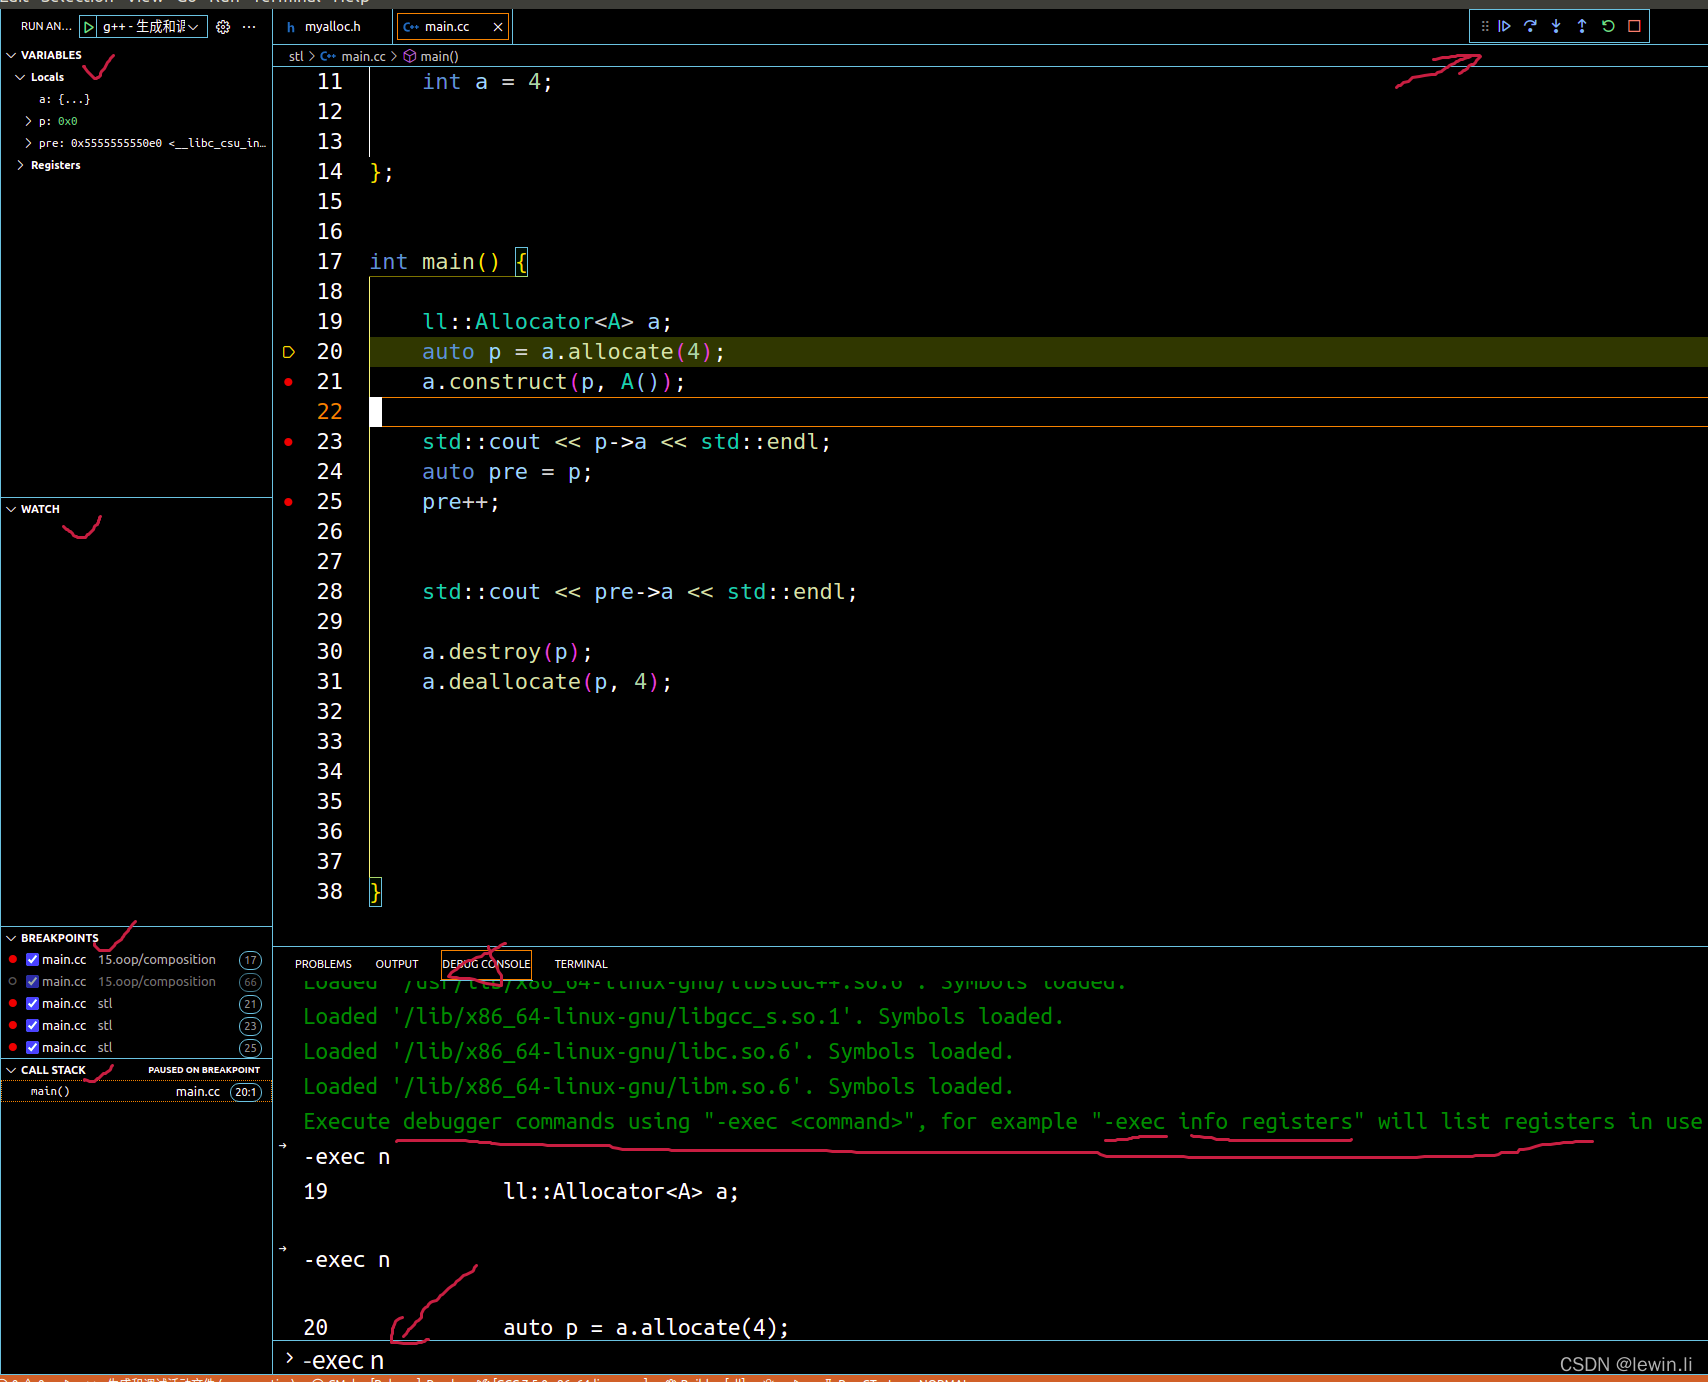1708x1382 pixels.
Task: Click the main() breadcrumb item
Action: tap(439, 56)
